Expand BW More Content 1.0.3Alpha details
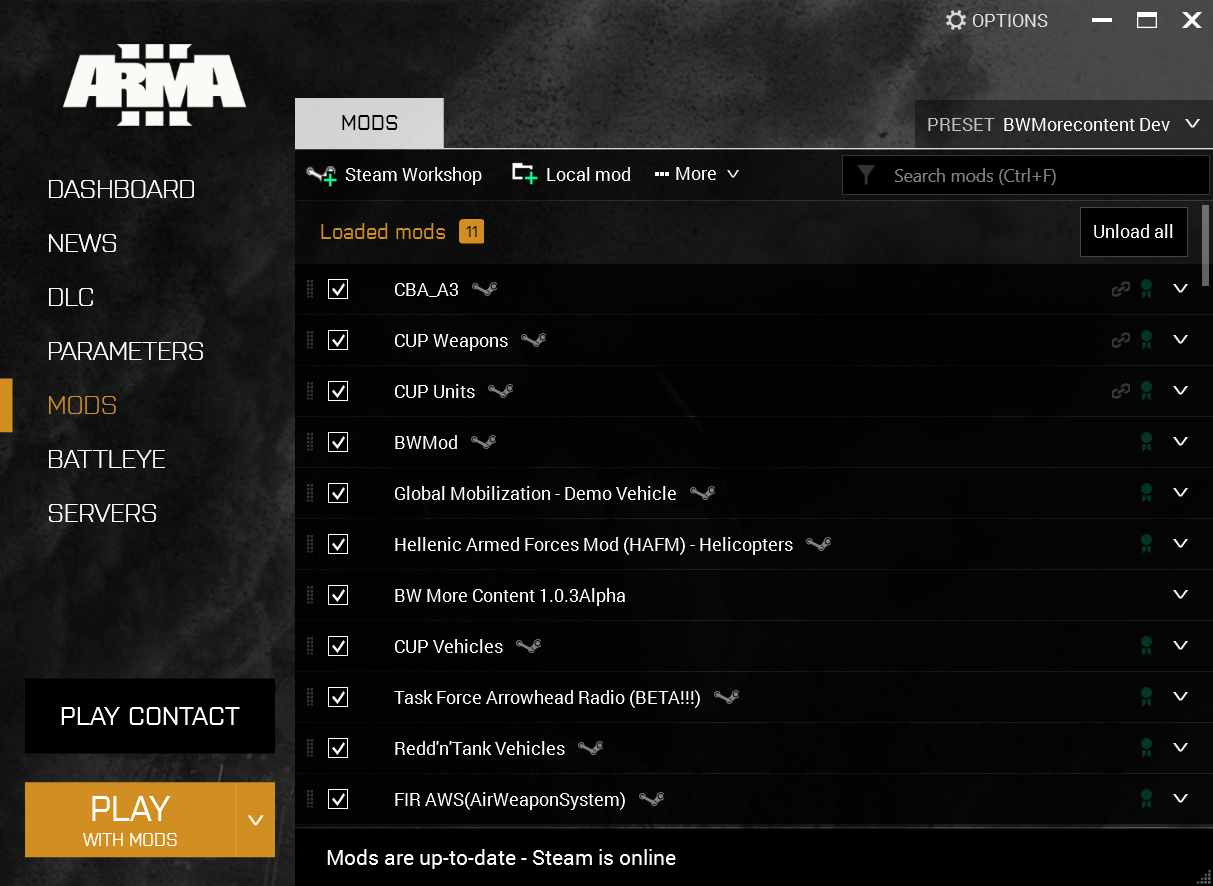This screenshot has height=886, width=1213. pos(1180,594)
